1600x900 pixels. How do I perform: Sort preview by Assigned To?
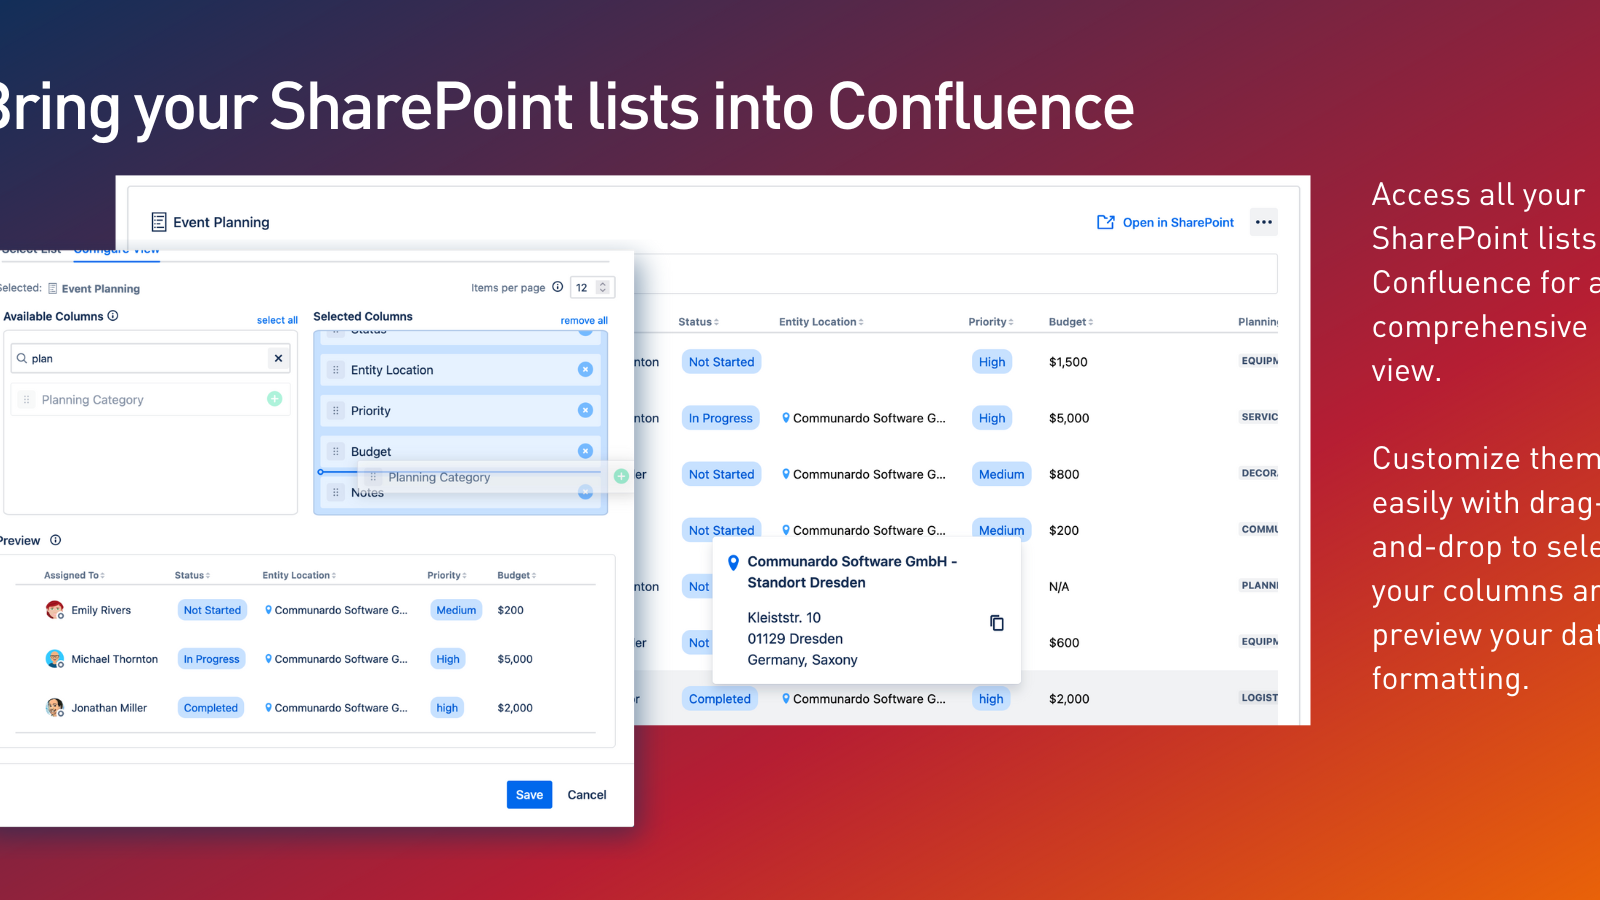tap(74, 576)
